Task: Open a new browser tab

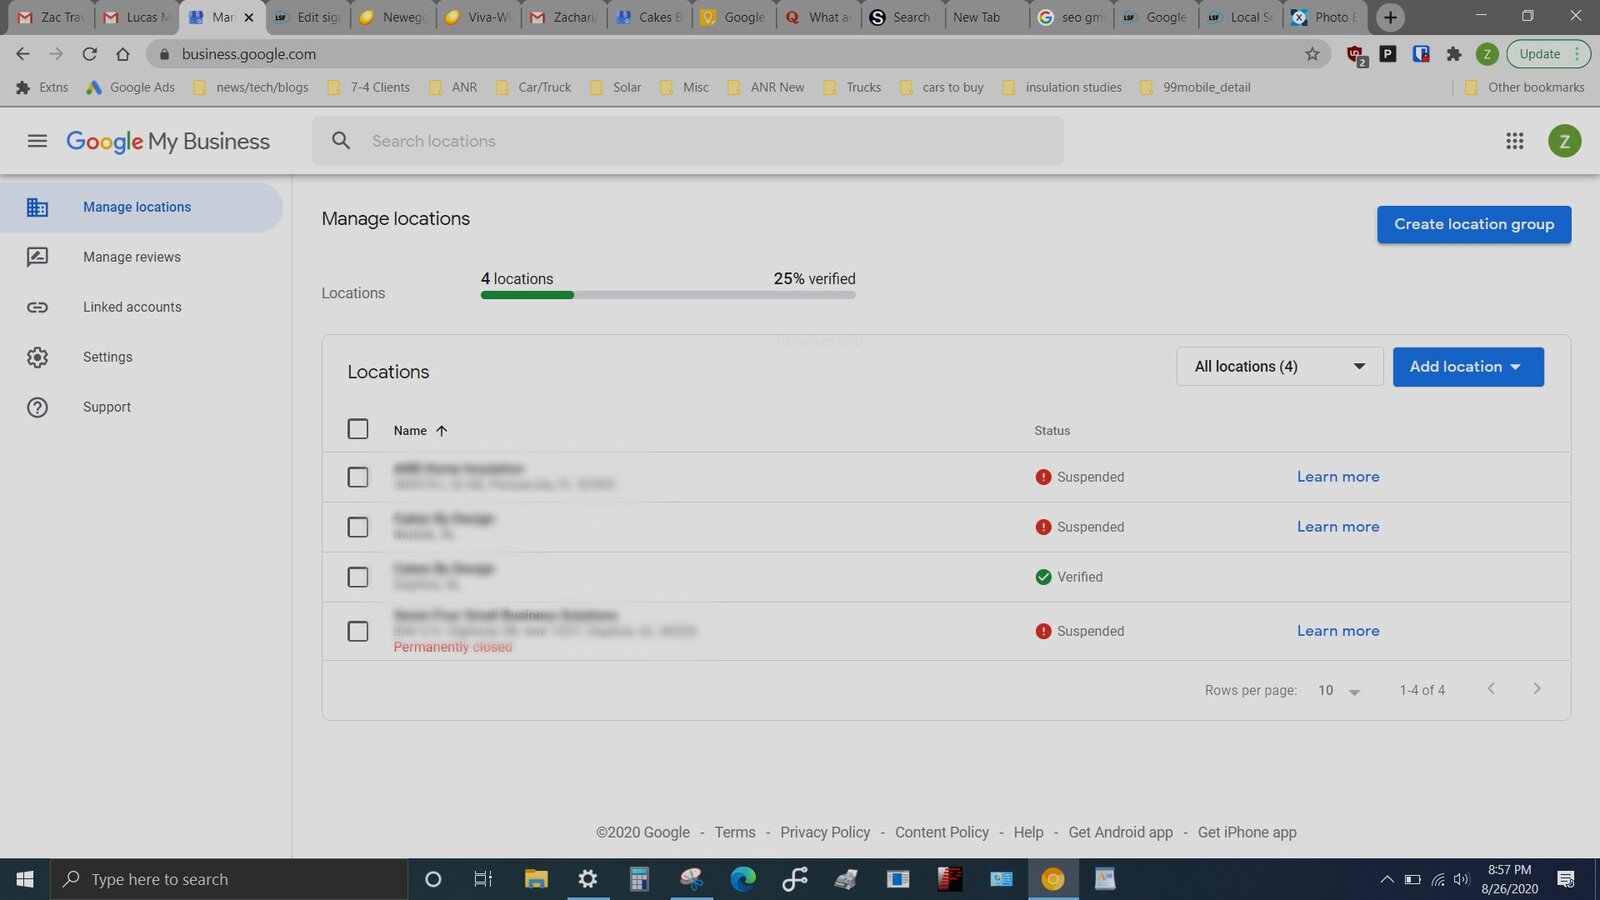Action: 1390,17
